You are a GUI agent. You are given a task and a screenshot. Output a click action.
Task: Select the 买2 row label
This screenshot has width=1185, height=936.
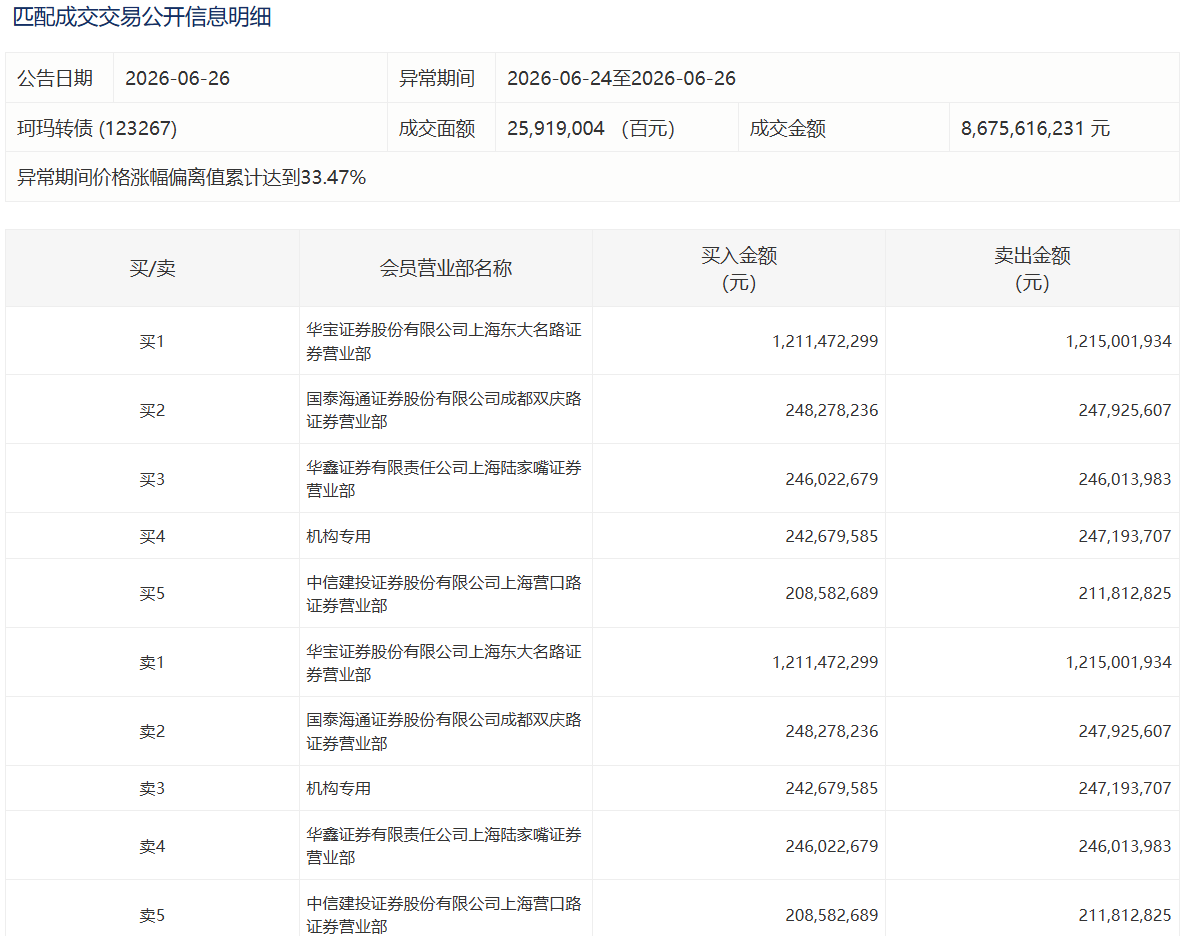tap(152, 410)
